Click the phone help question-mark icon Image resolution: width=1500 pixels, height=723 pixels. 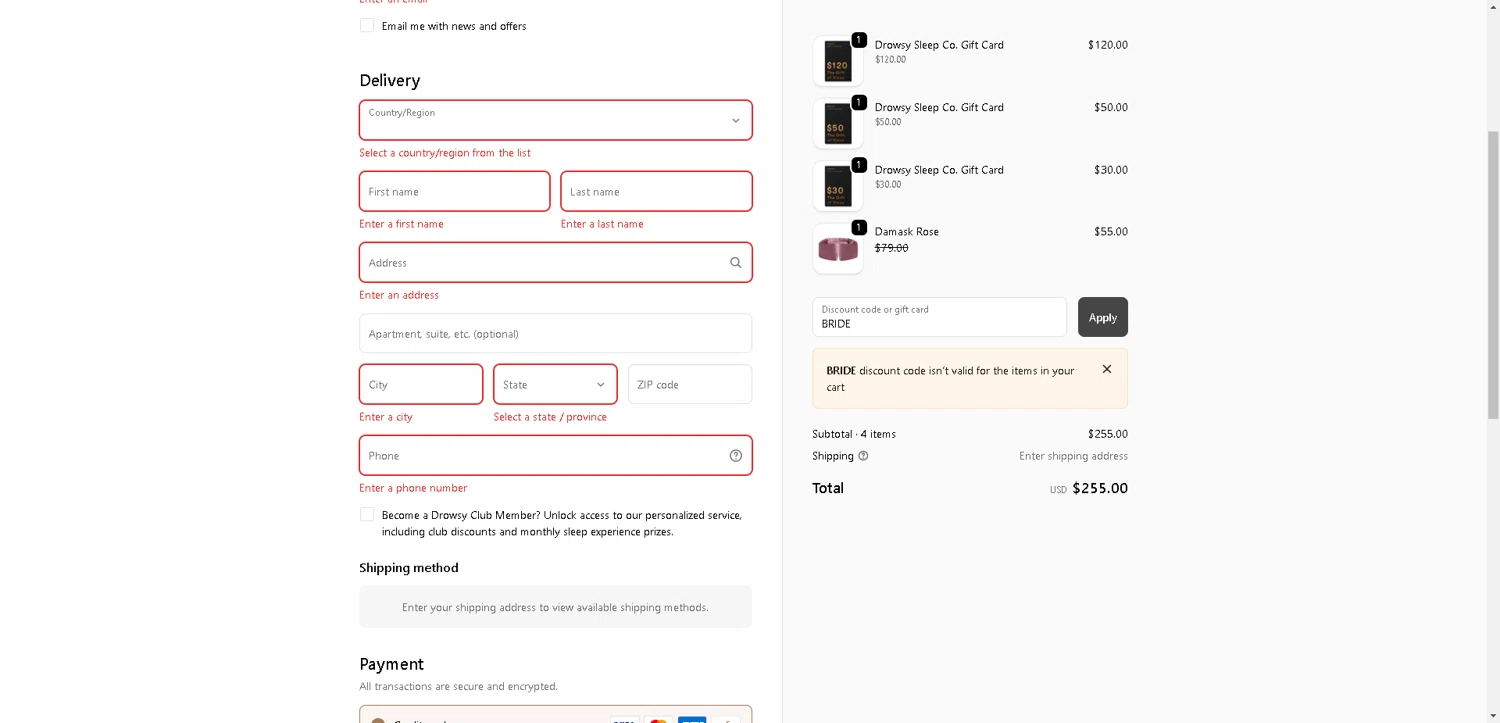[x=735, y=456]
